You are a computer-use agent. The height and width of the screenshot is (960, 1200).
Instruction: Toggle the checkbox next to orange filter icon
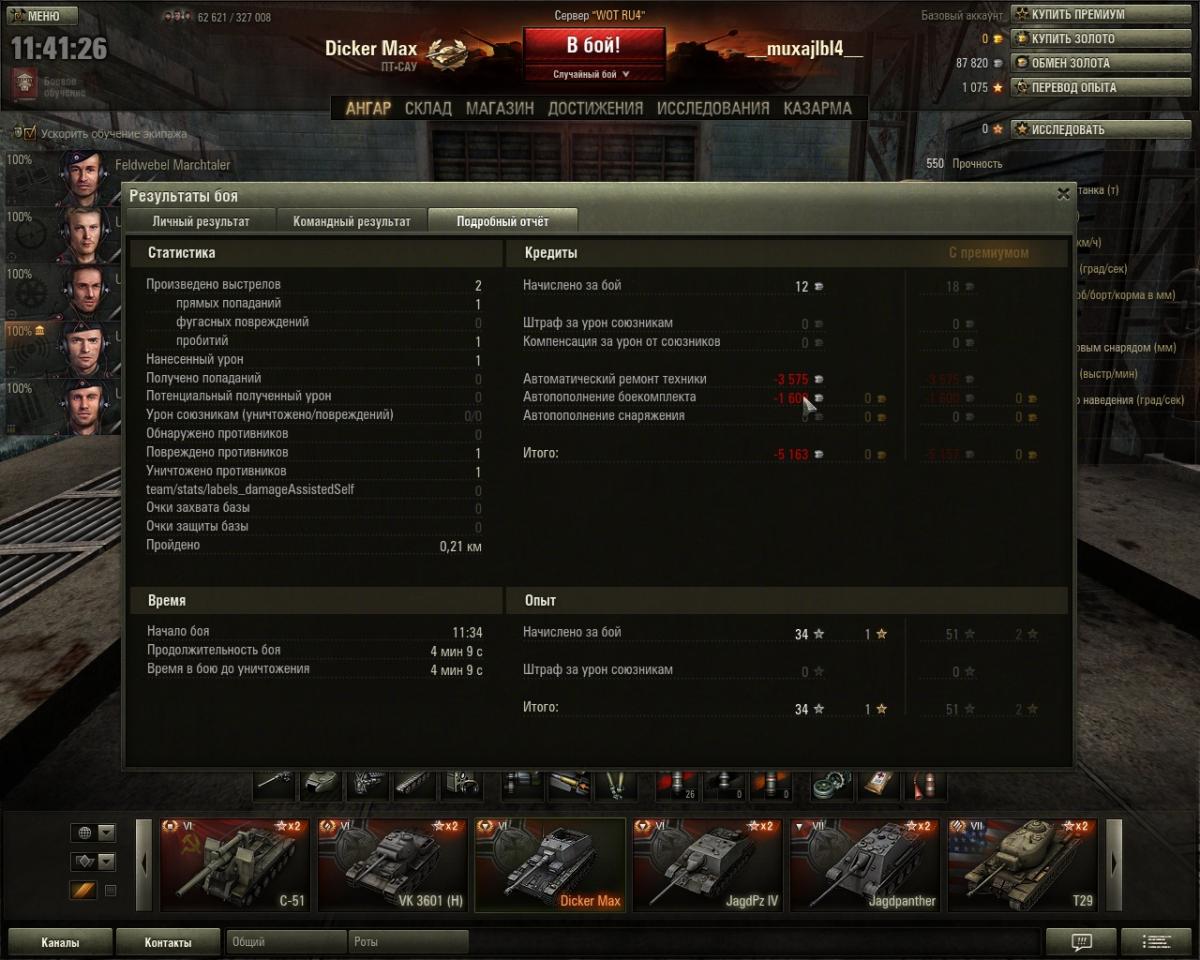coord(111,890)
